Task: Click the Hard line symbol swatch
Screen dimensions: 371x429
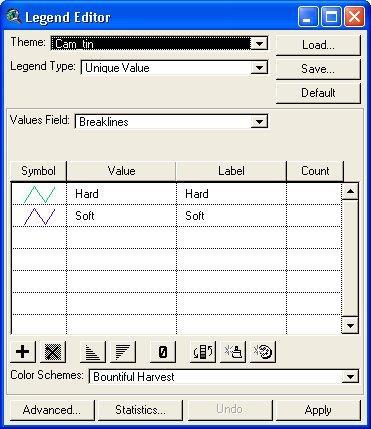Action: click(x=39, y=194)
